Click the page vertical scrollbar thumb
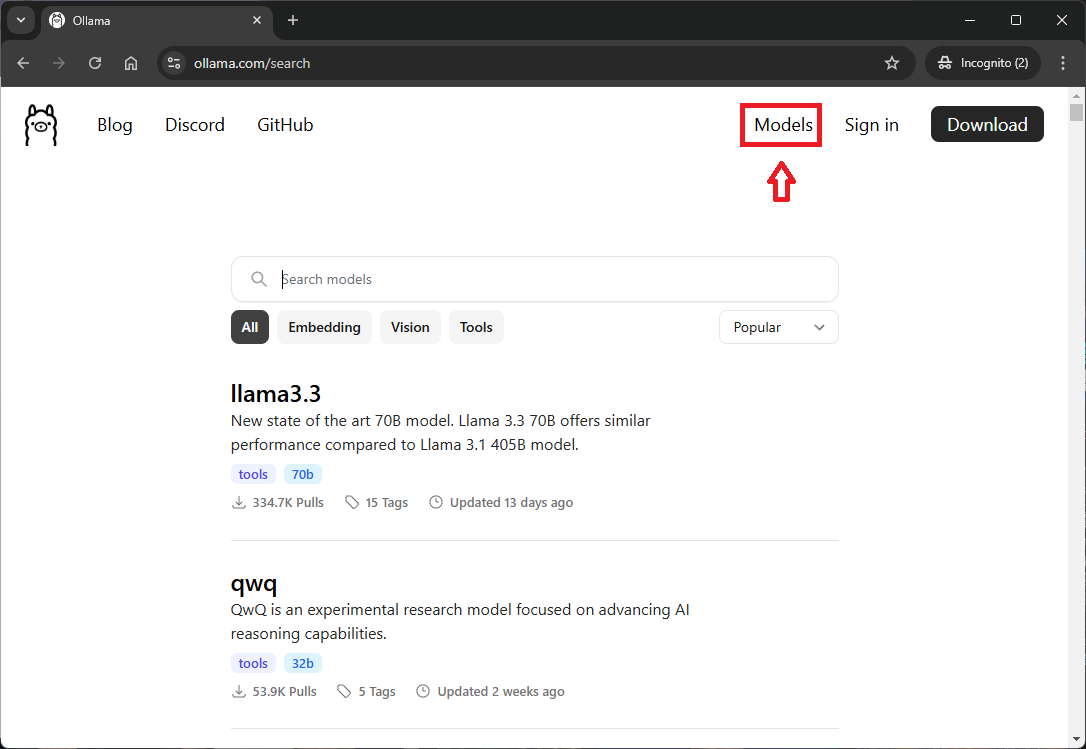Viewport: 1086px width, 749px height. pyautogui.click(x=1076, y=112)
